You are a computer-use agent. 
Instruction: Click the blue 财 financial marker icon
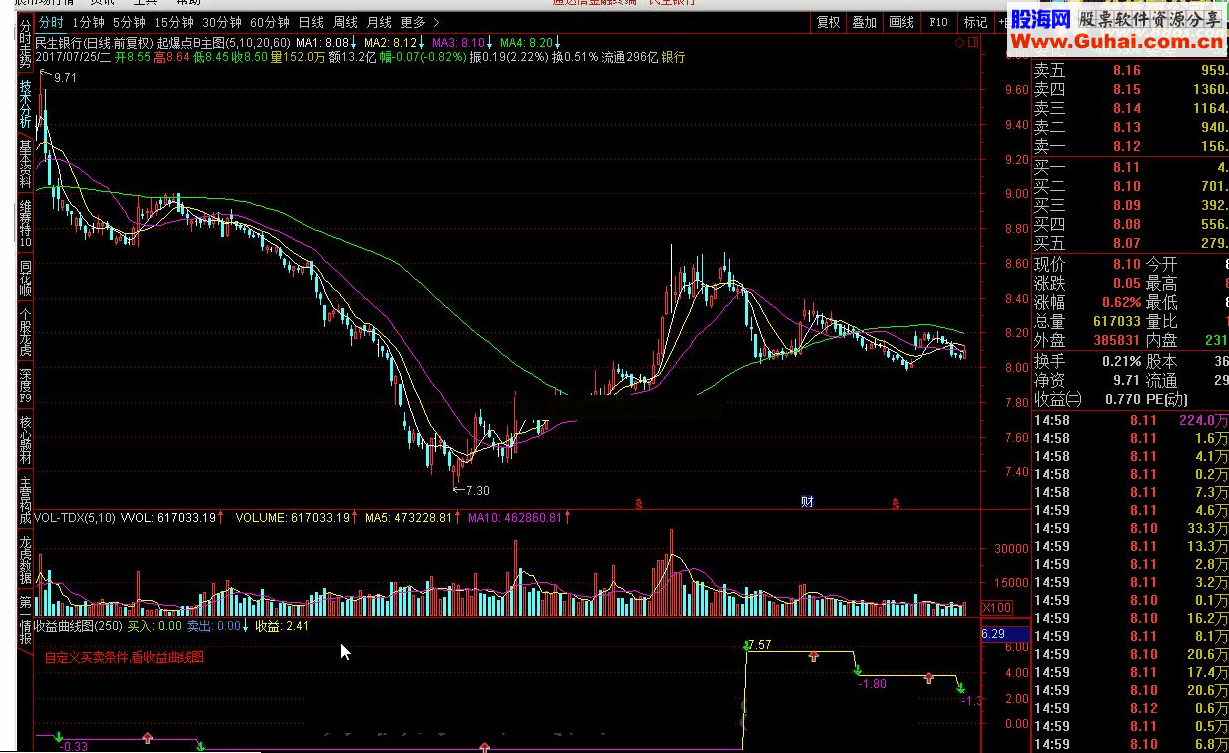pos(806,501)
